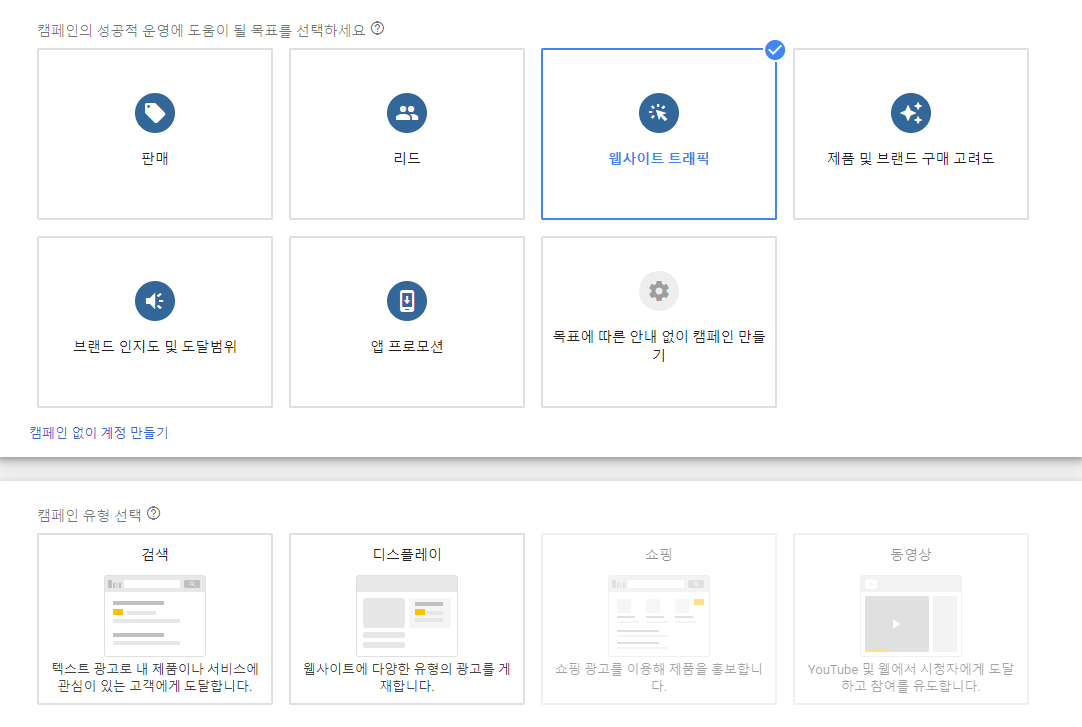
Task: Click the 판매 tag icon
Action: 155,113
